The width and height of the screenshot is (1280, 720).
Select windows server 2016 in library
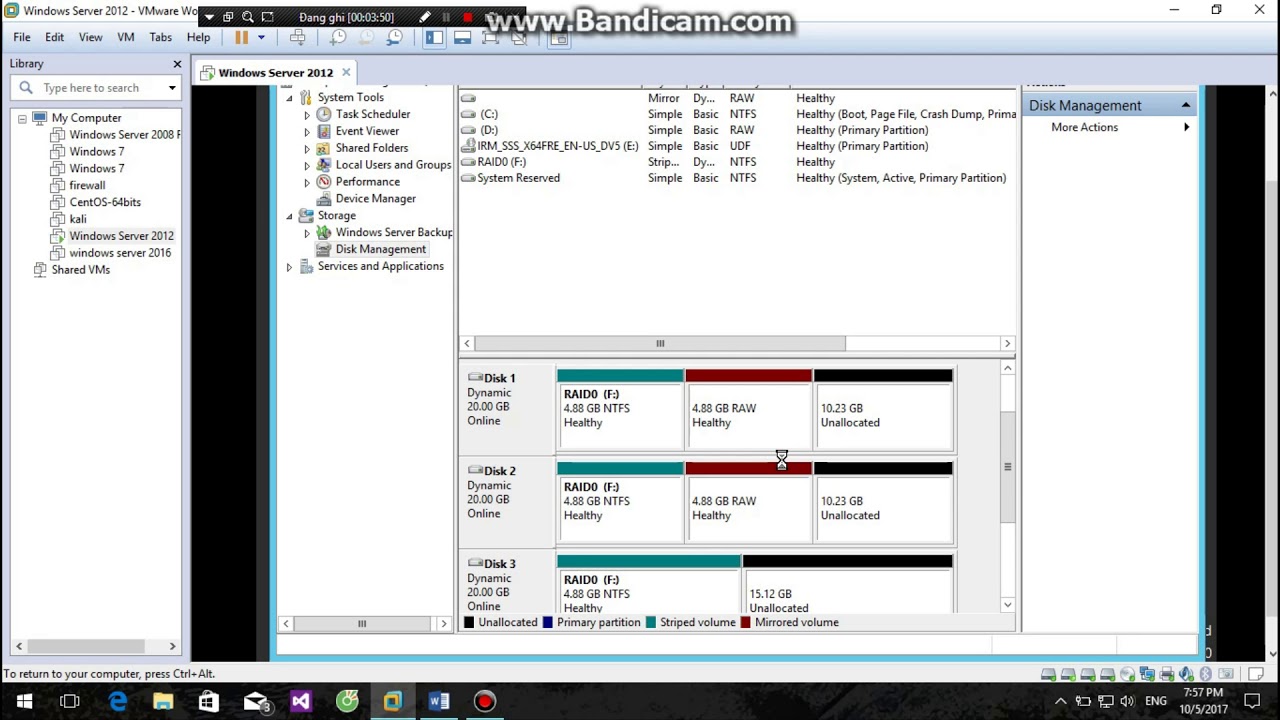119,253
